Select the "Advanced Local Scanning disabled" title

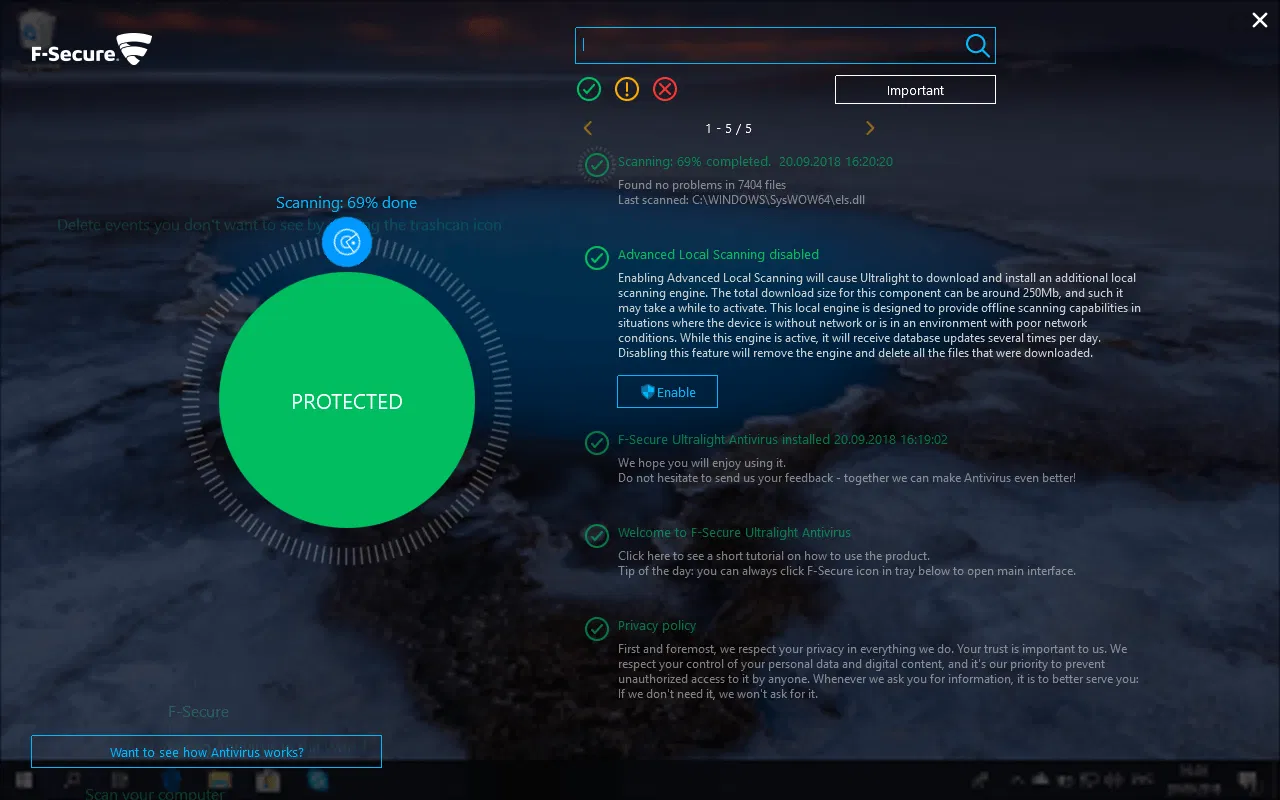point(718,255)
